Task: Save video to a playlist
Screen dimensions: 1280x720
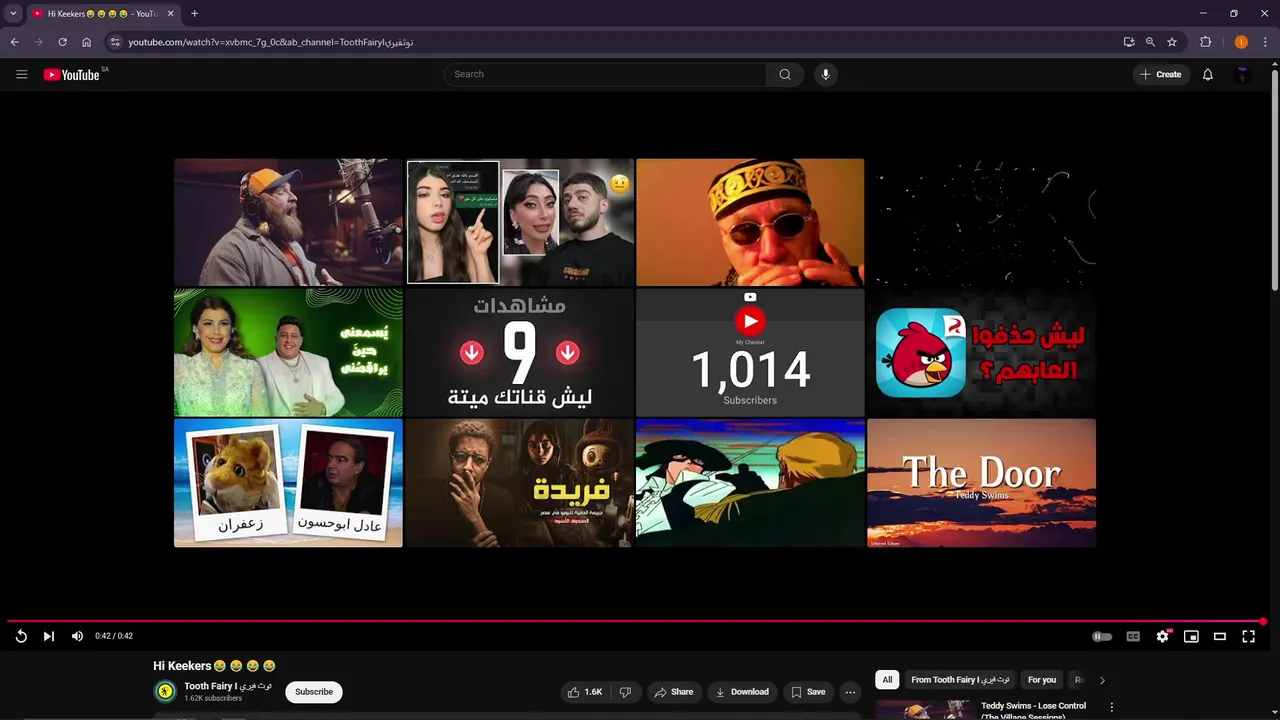Action: coord(808,692)
